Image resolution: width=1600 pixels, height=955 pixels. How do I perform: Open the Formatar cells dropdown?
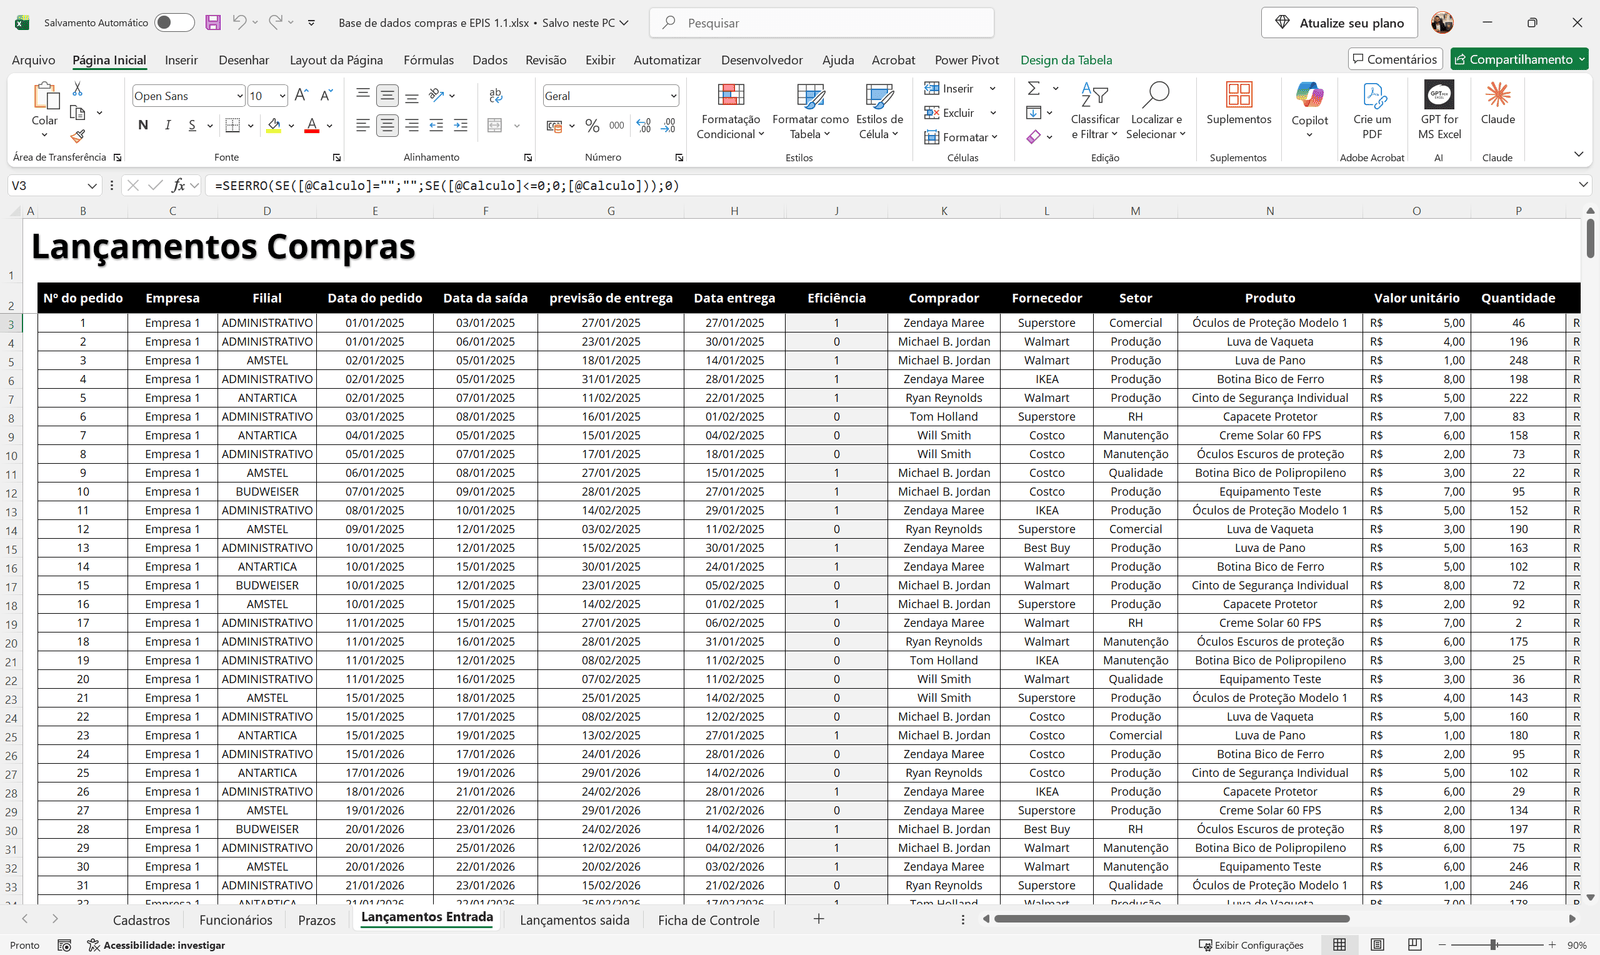pyautogui.click(x=961, y=137)
